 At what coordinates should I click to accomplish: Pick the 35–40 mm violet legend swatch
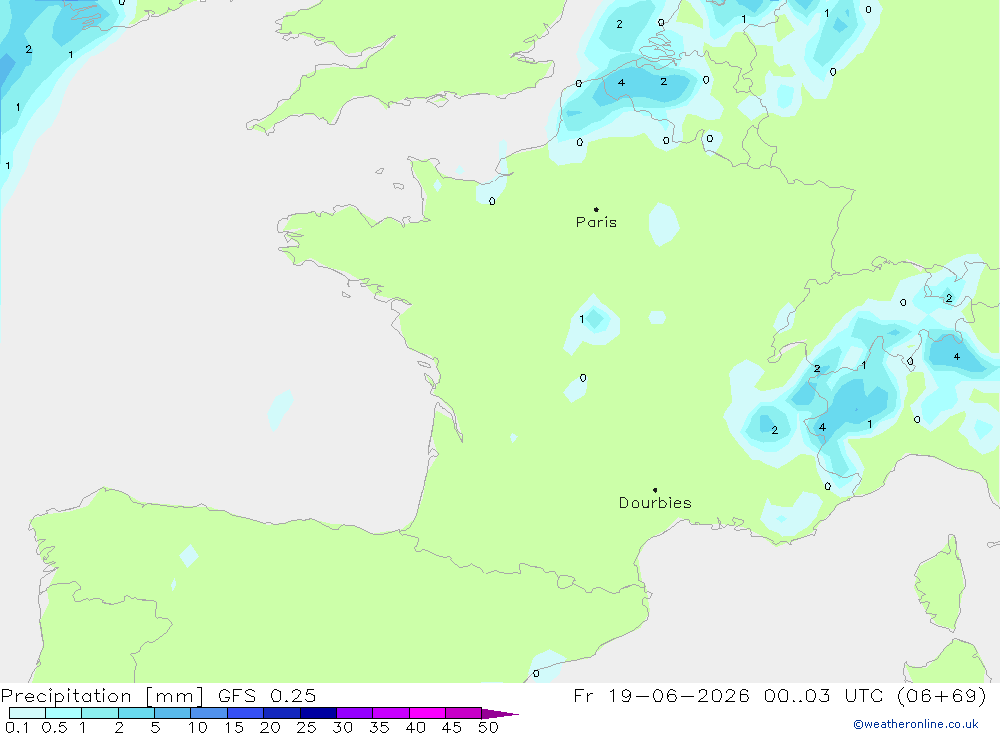[x=391, y=713]
